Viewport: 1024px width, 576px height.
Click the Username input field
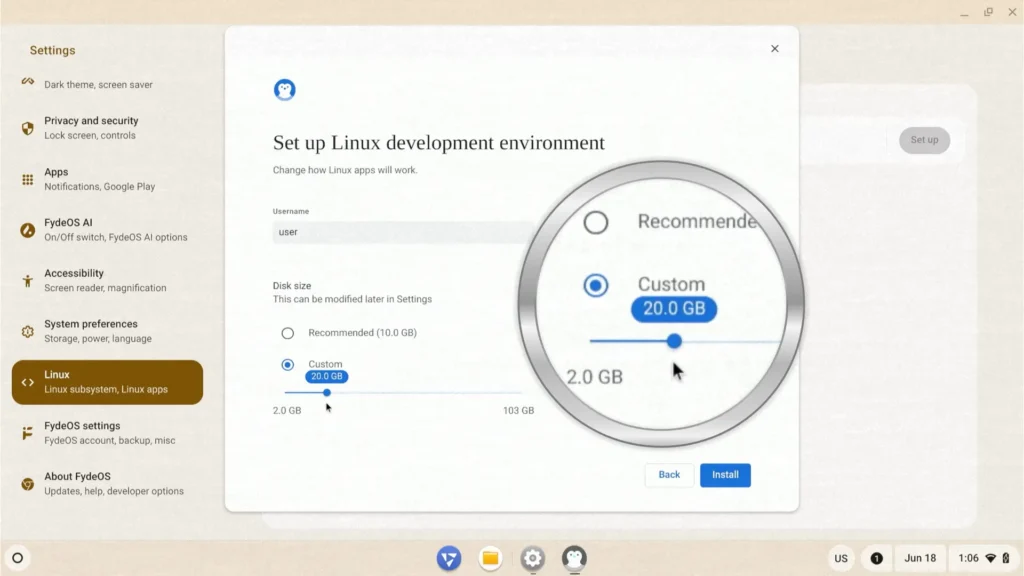pos(403,232)
